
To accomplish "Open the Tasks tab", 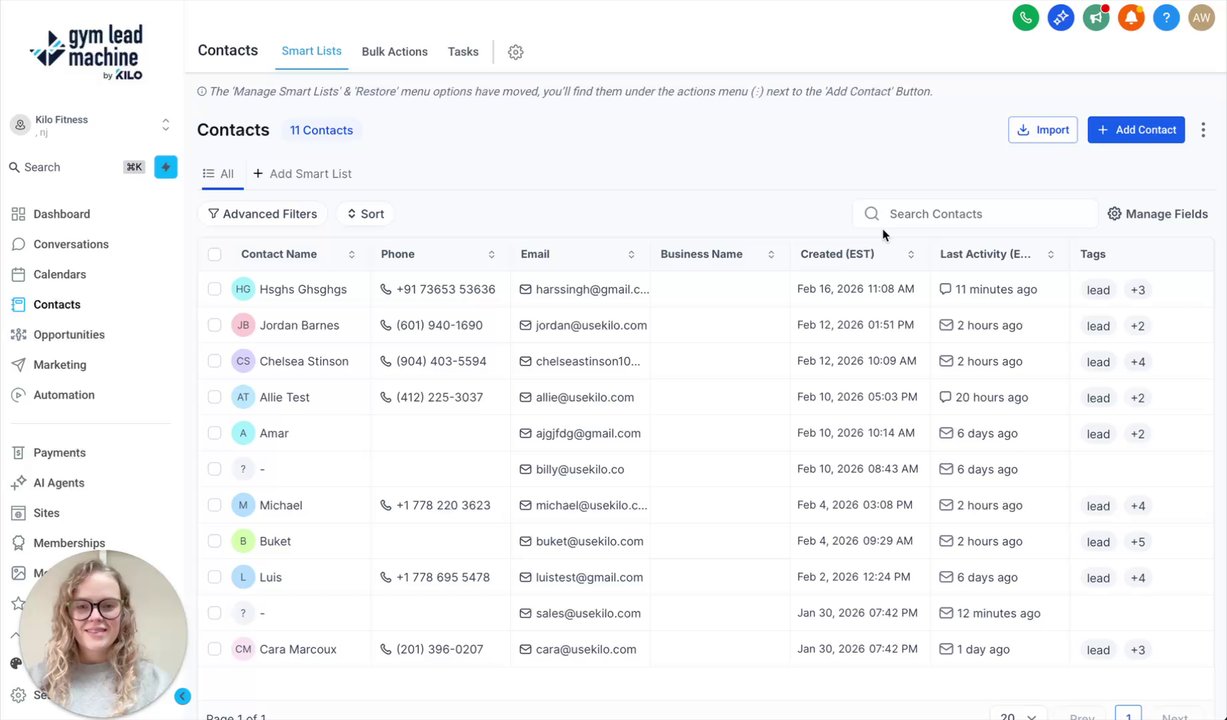I will pos(463,52).
